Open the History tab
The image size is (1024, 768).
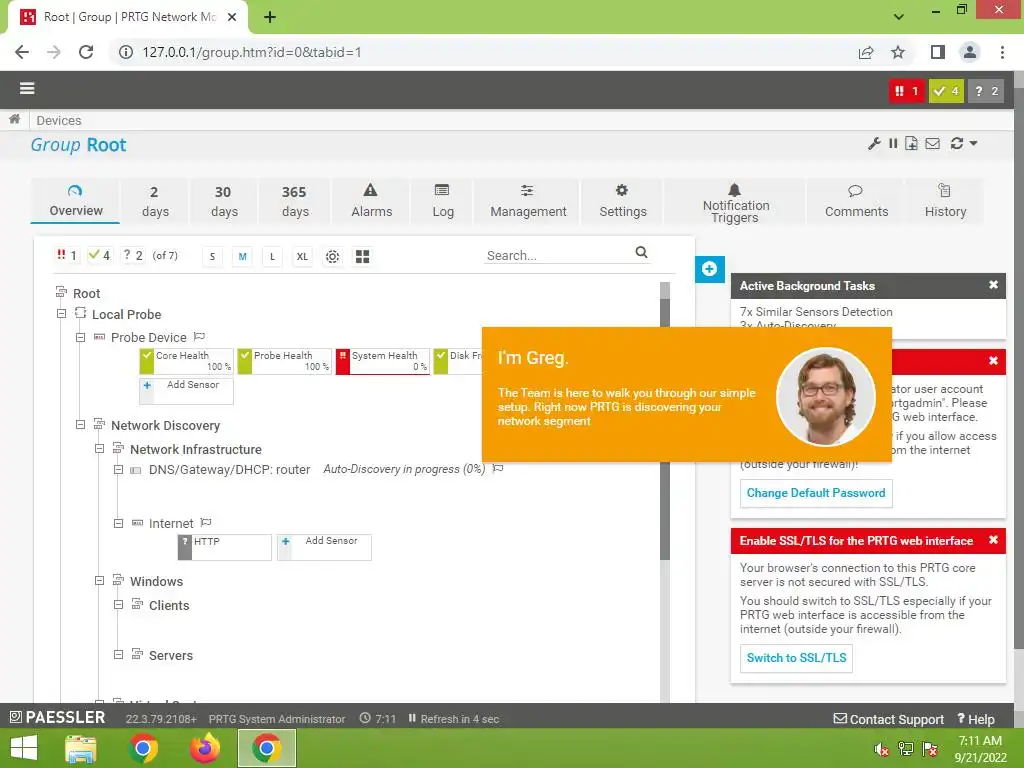pyautogui.click(x=945, y=201)
